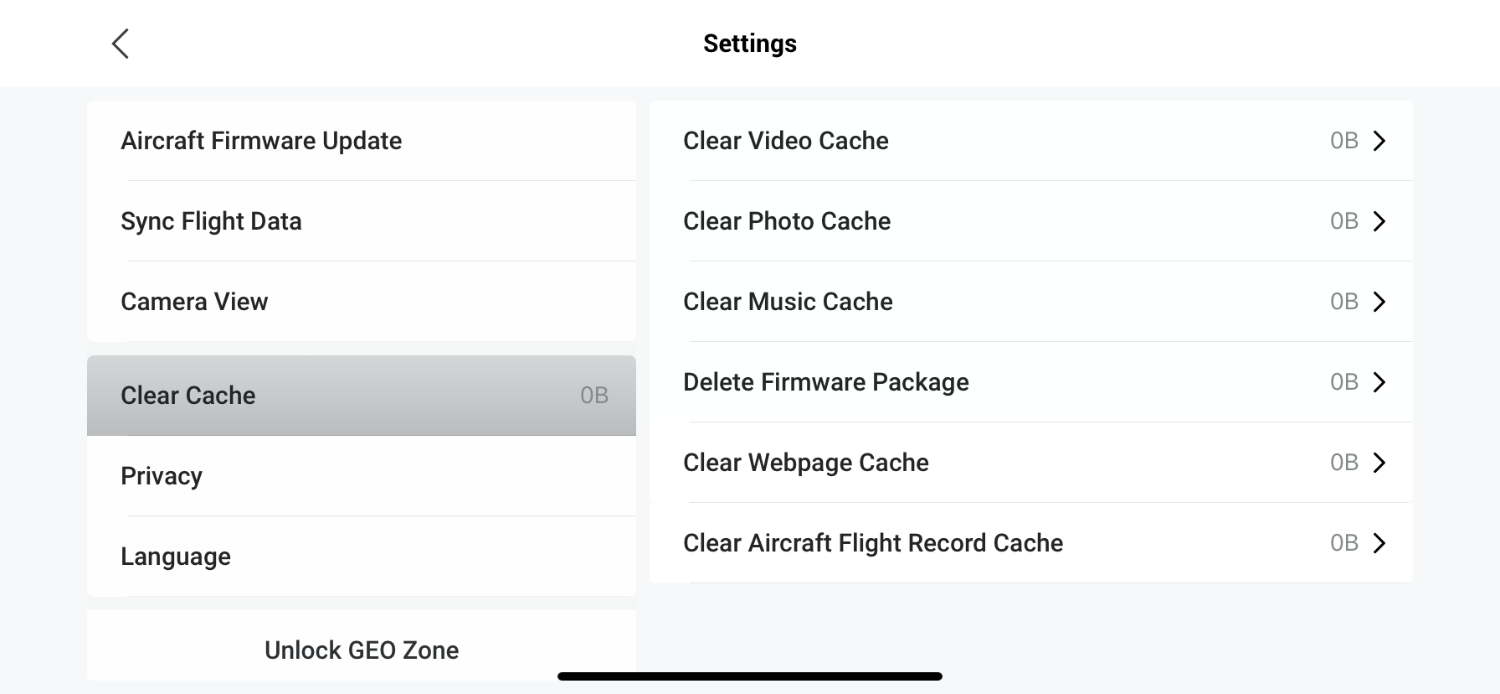Expand the Clear Photo Cache row
The height and width of the screenshot is (694, 1500).
pos(1380,221)
